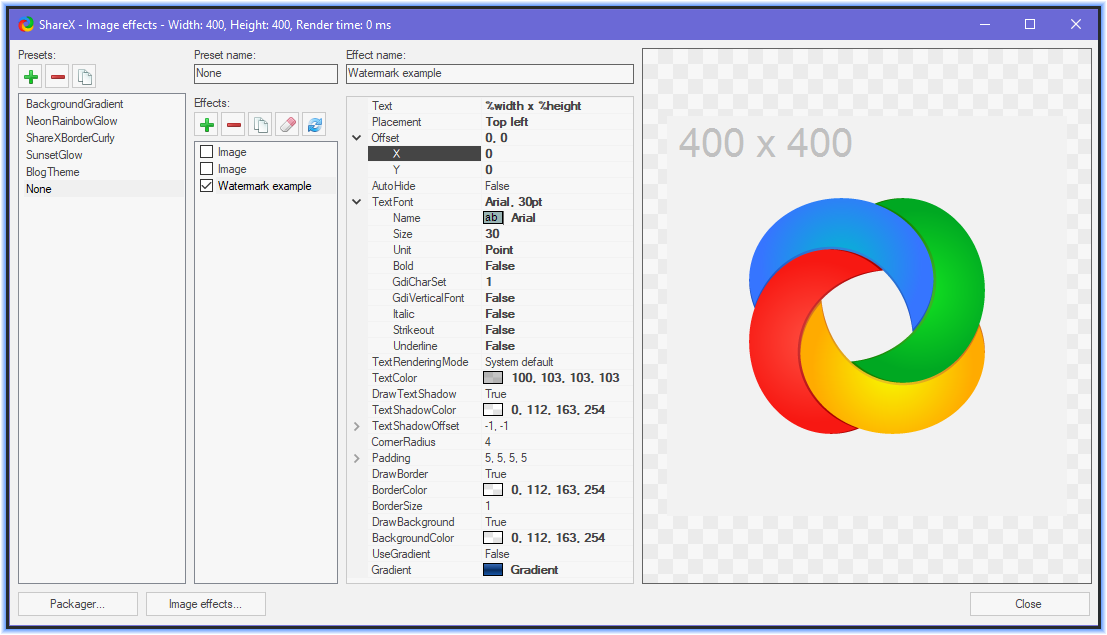
Task: Select the SunsetGlow preset
Action: pyautogui.click(x=54, y=155)
